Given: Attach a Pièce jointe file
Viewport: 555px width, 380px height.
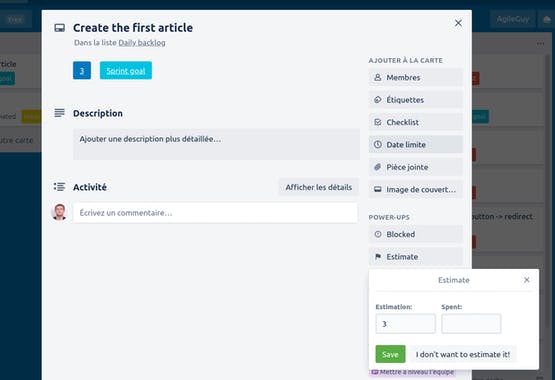Looking at the screenshot, I should 416,167.
